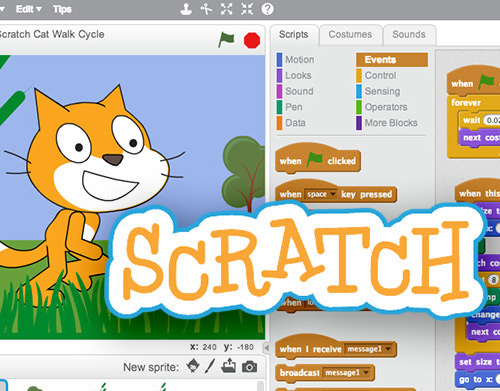Open message1 dropdown in broadcast block
The image size is (500, 391).
coord(346,372)
